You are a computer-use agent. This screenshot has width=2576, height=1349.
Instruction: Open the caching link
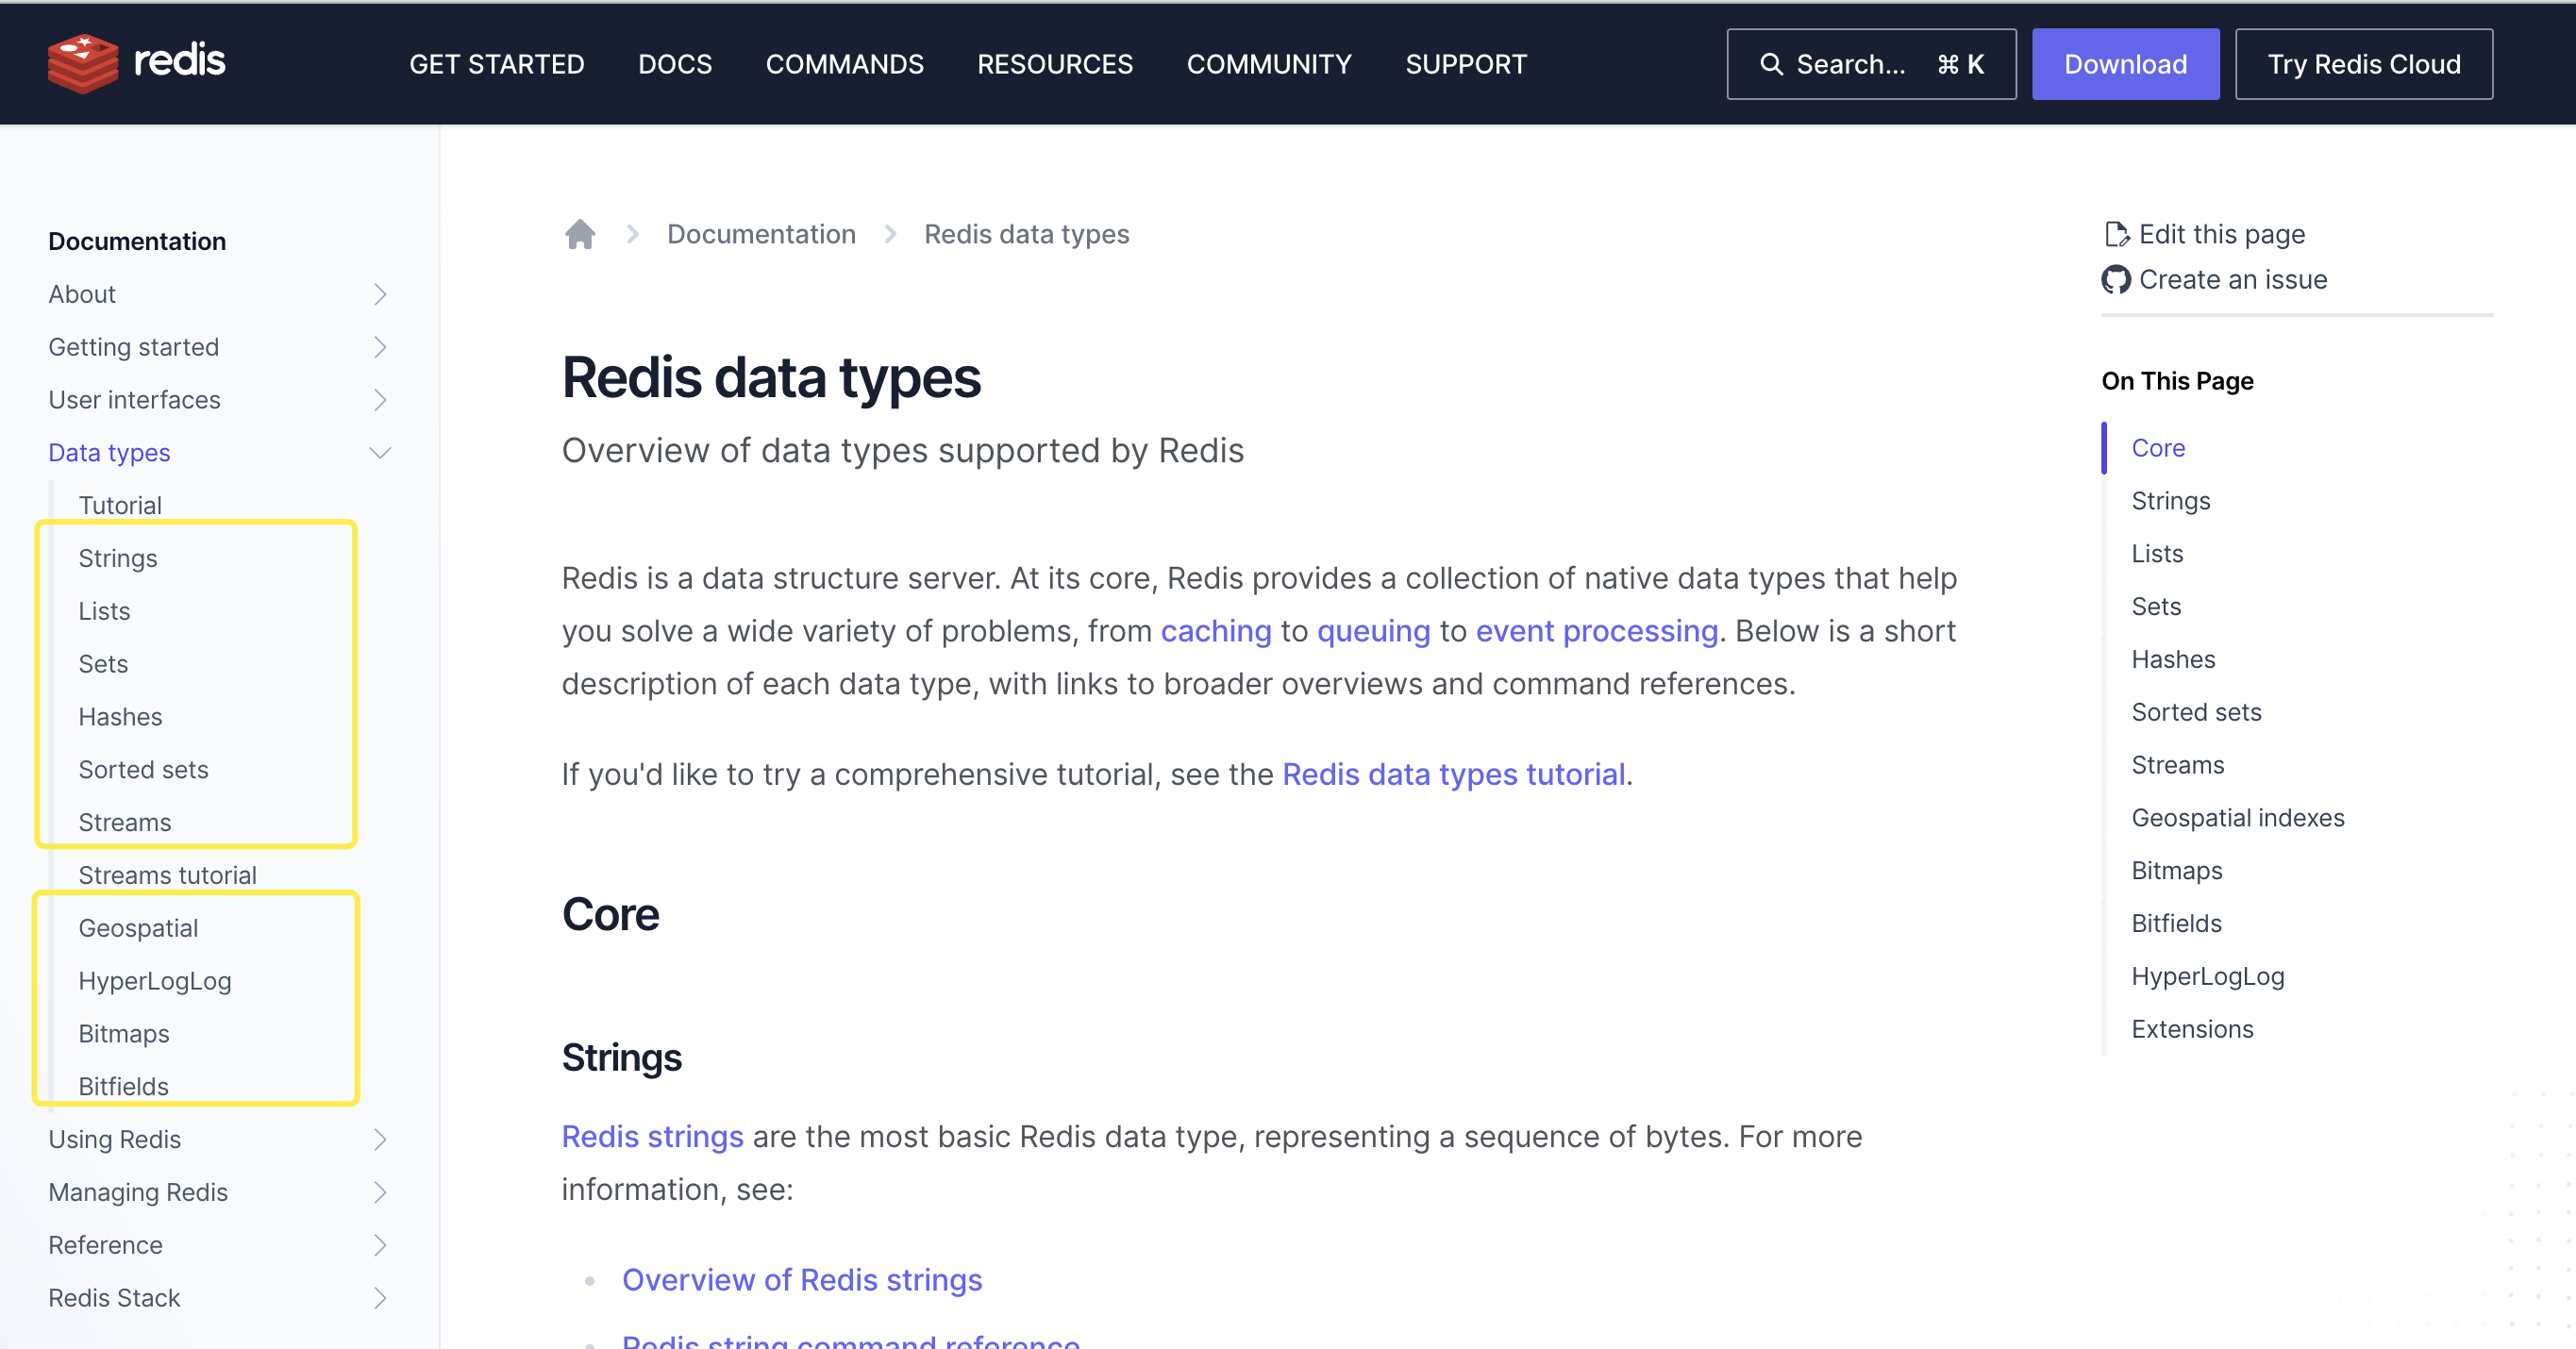(1215, 631)
